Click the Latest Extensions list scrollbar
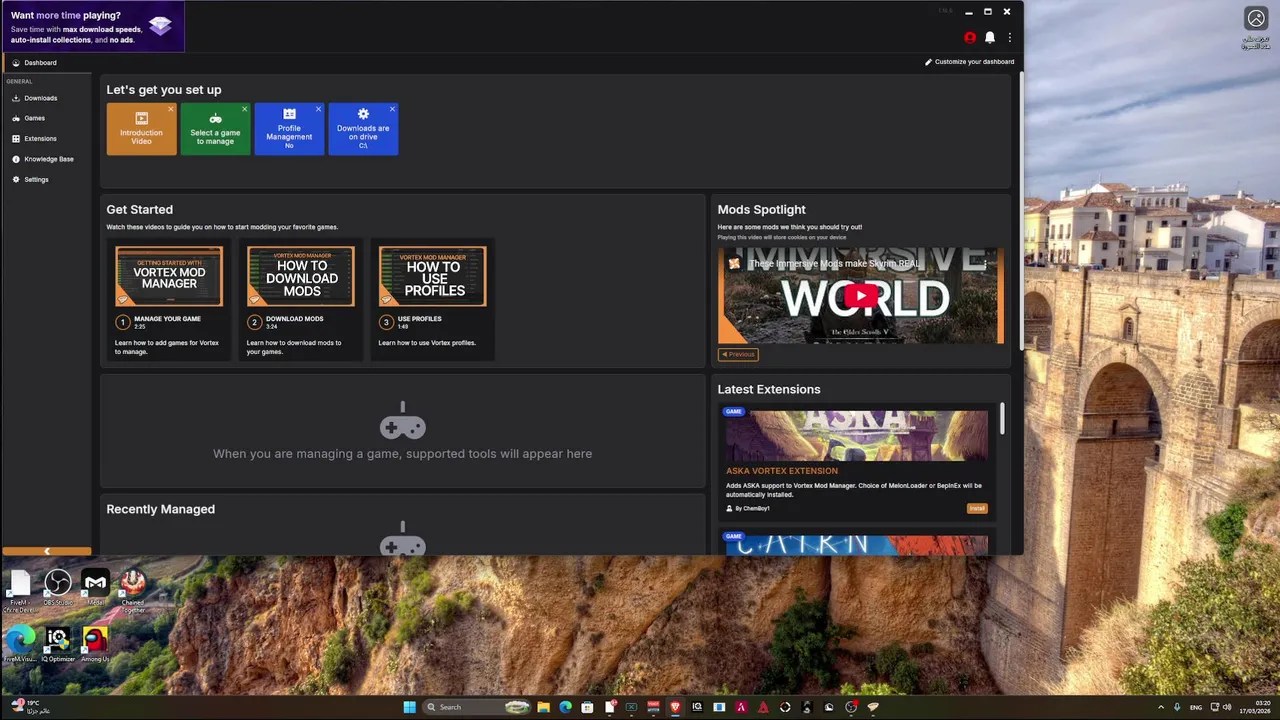 [1002, 419]
